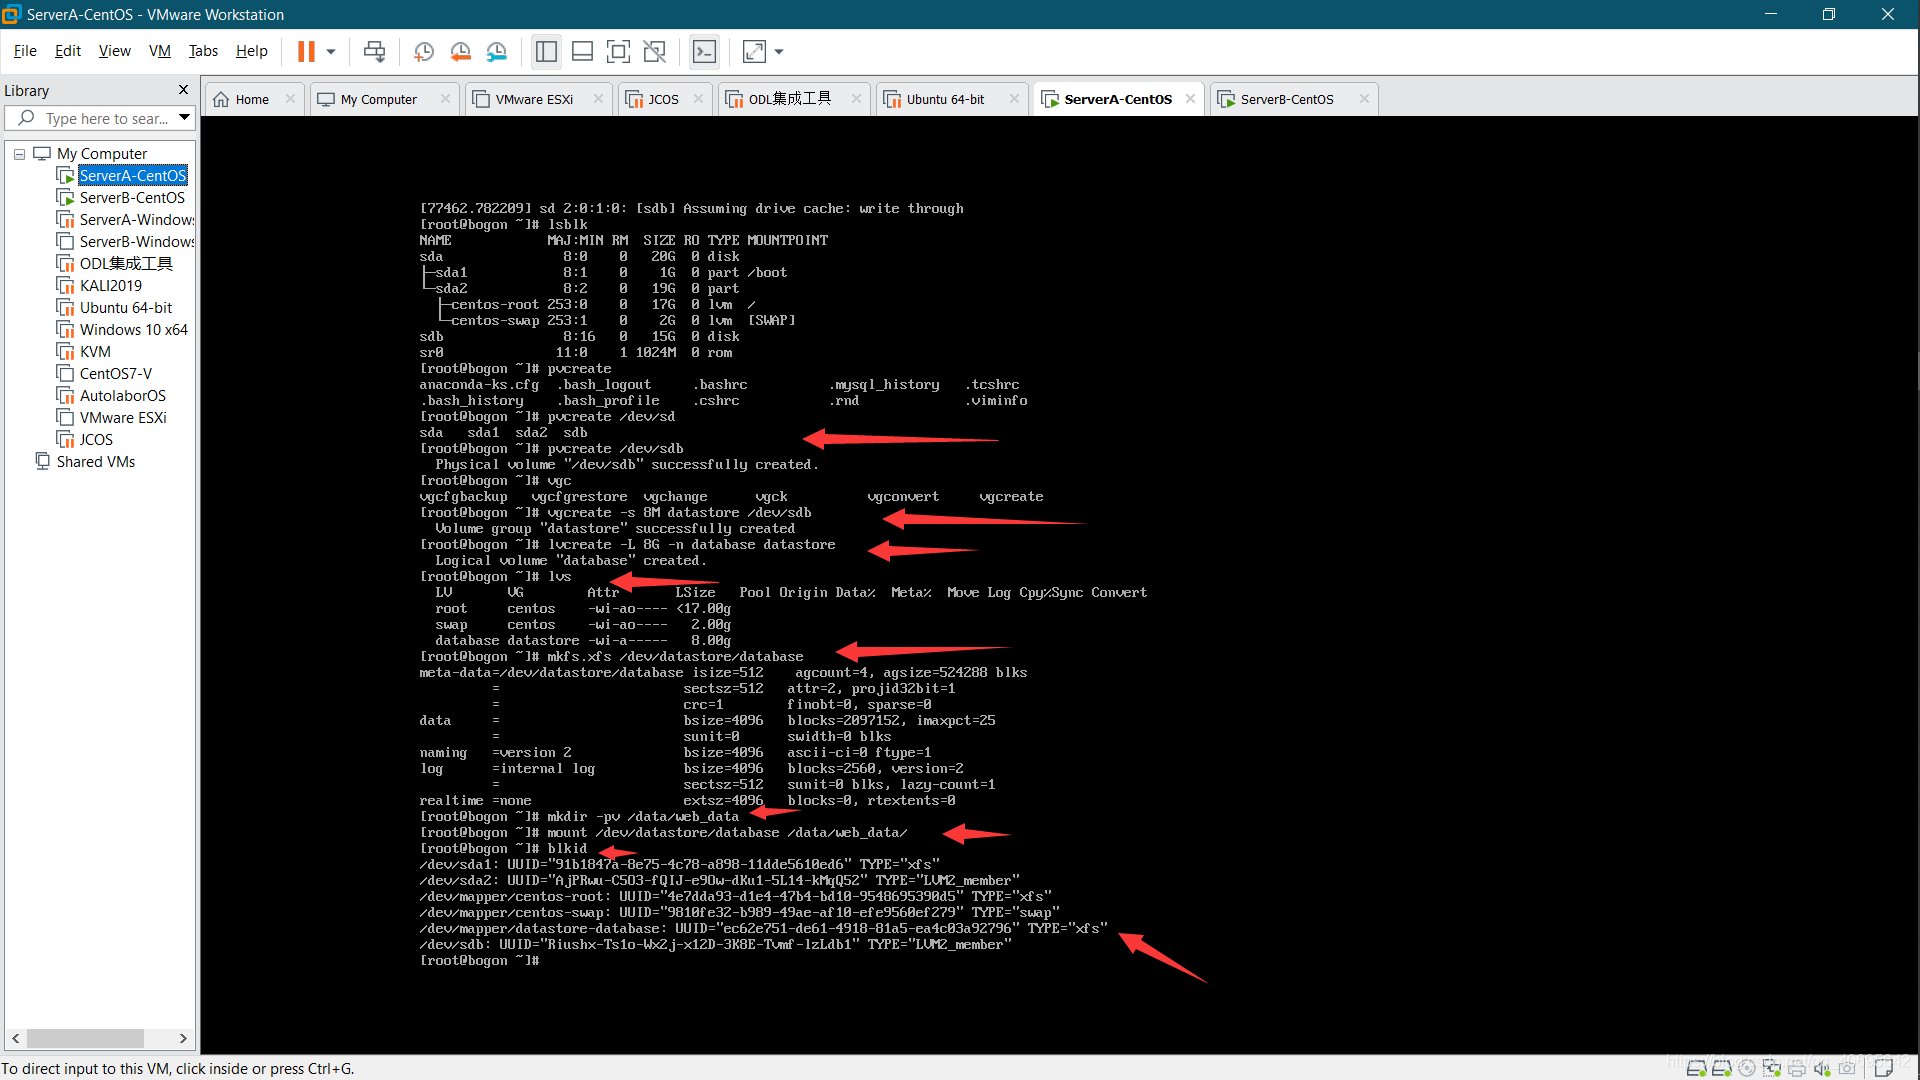
Task: Click the suspend VM icon in toolbar
Action: click(306, 50)
